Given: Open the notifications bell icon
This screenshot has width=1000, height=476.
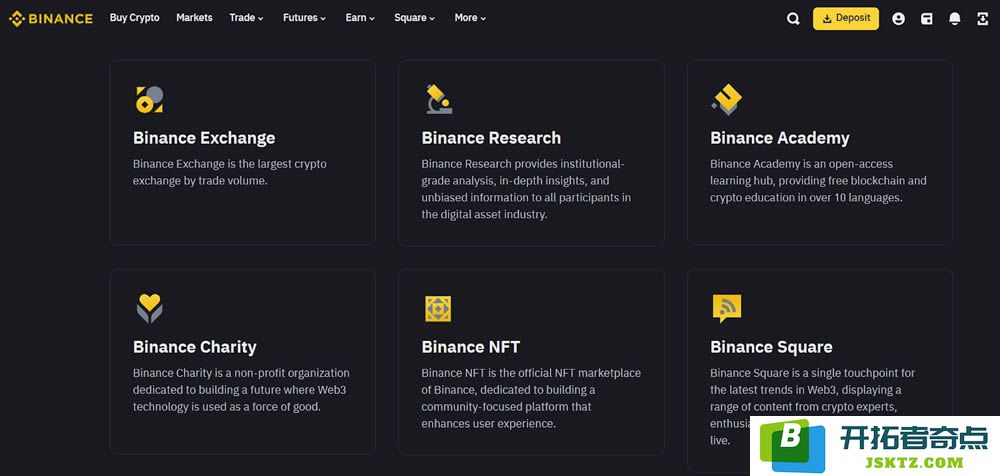Looking at the screenshot, I should click(x=955, y=19).
